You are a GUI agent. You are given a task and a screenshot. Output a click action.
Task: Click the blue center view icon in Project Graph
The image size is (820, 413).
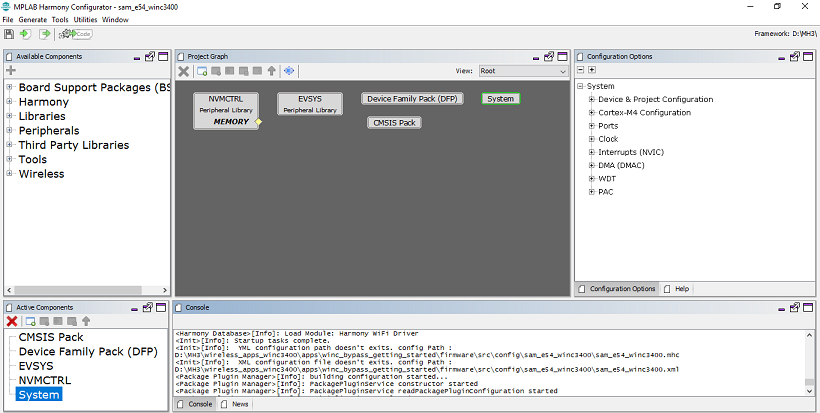coord(289,71)
